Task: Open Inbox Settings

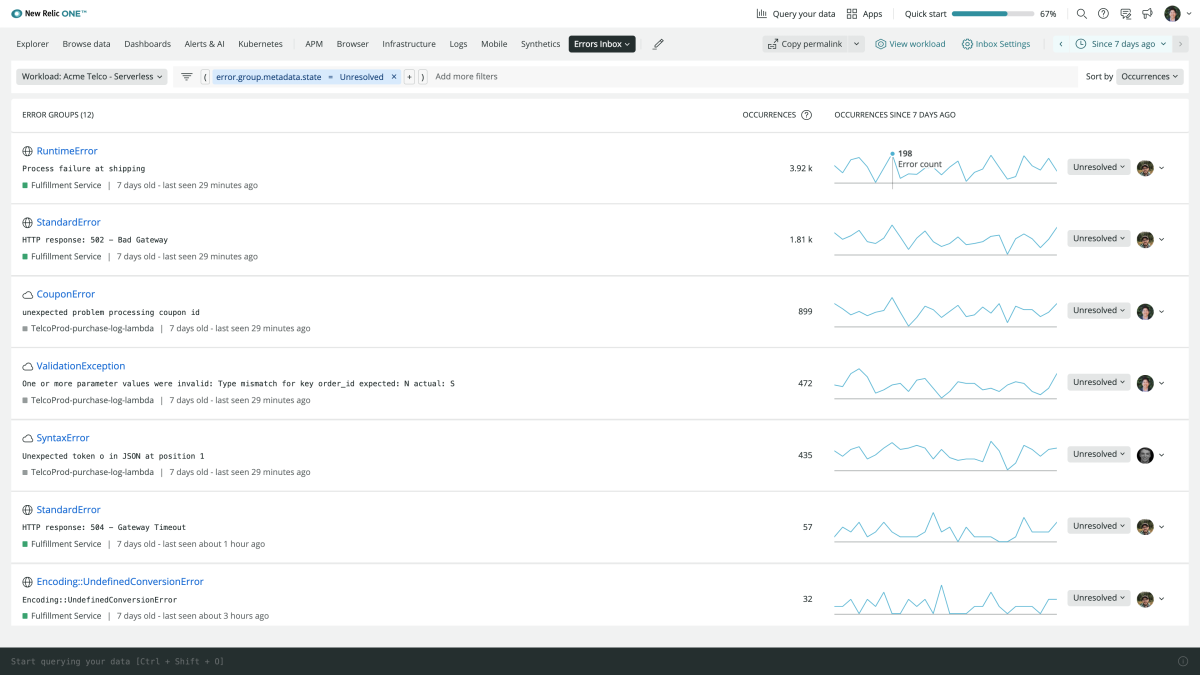Action: point(996,44)
